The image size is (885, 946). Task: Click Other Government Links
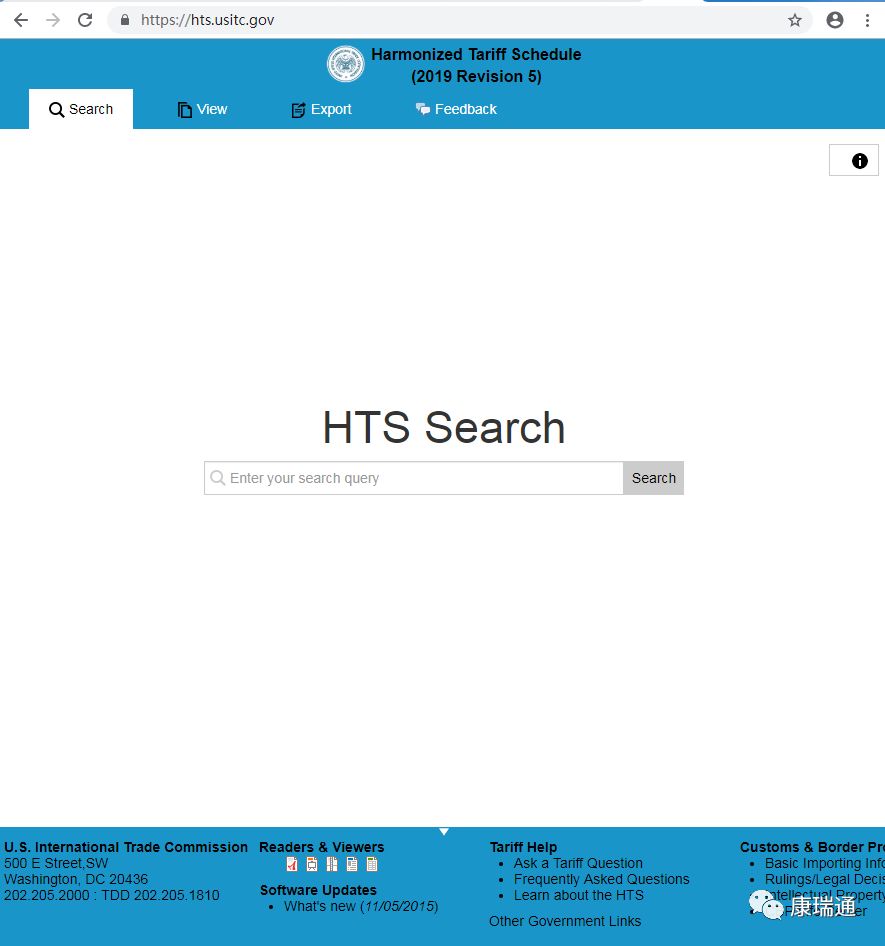[x=565, y=921]
